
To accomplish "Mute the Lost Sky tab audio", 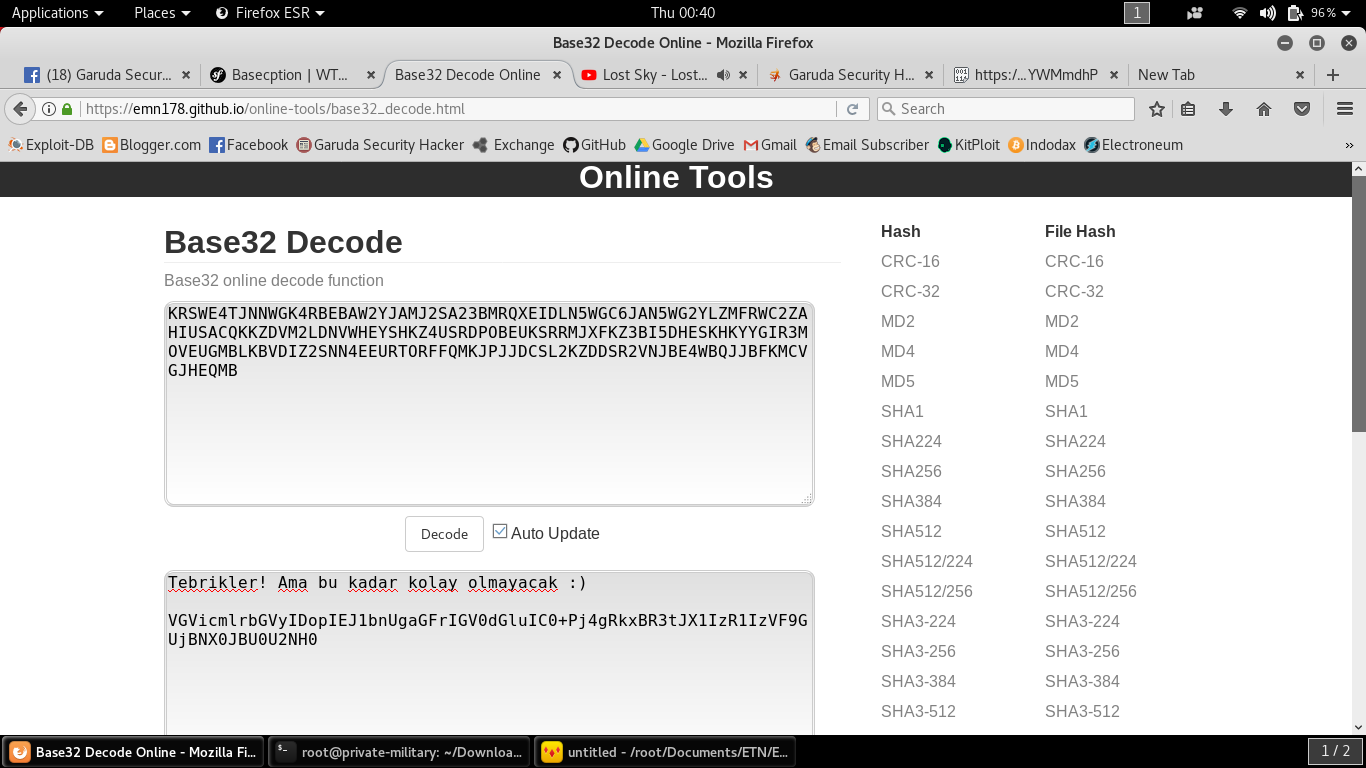I will coord(724,75).
